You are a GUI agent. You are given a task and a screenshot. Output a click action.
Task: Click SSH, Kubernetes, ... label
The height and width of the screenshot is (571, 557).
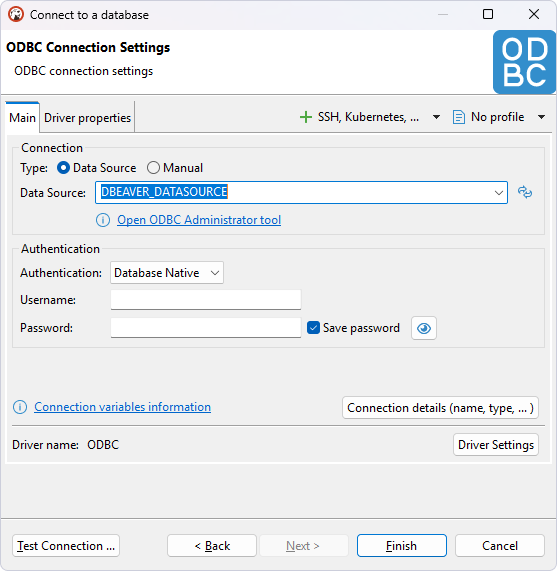368,117
